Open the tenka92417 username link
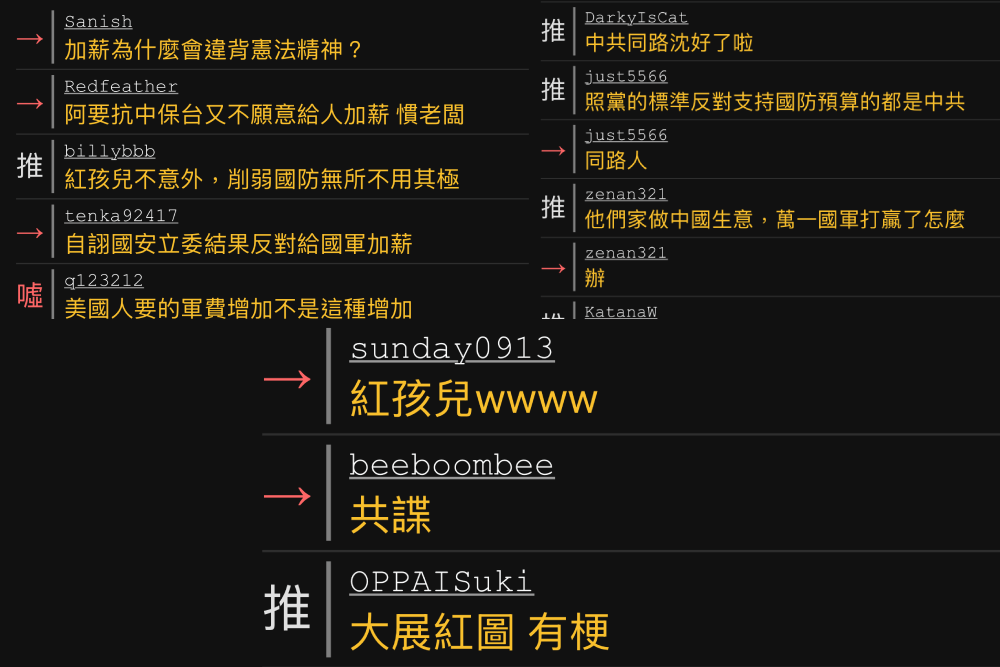The height and width of the screenshot is (667, 1000). pyautogui.click(x=121, y=216)
